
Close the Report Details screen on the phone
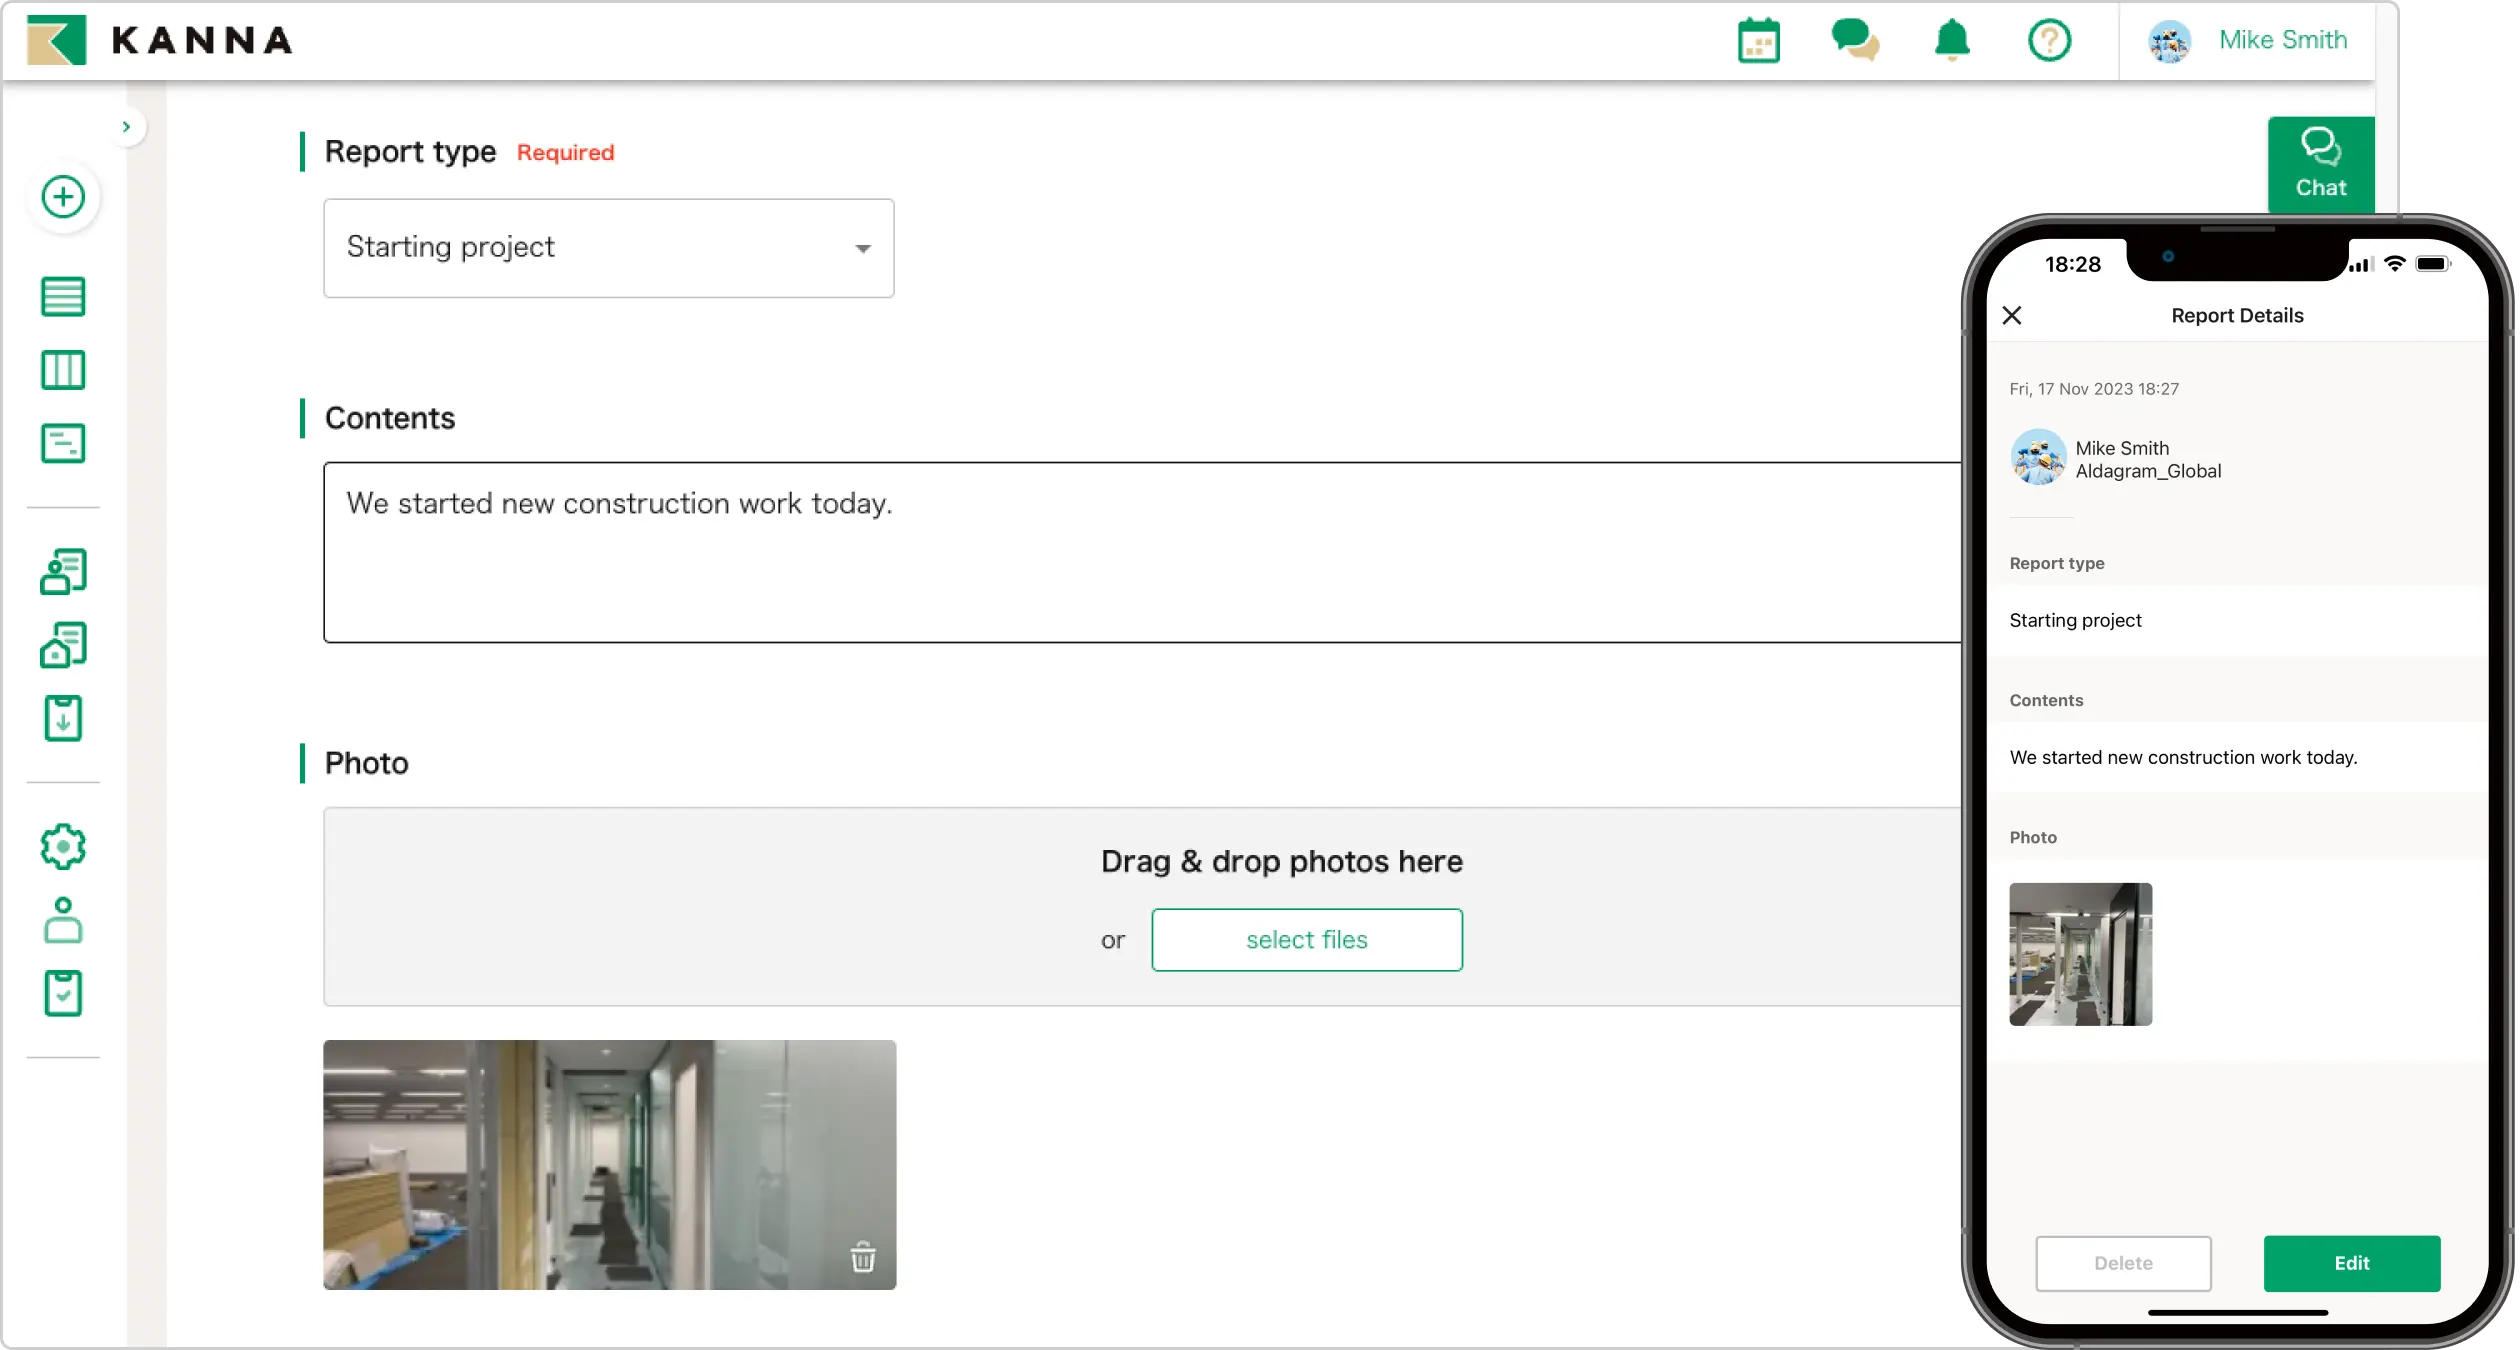(2012, 315)
